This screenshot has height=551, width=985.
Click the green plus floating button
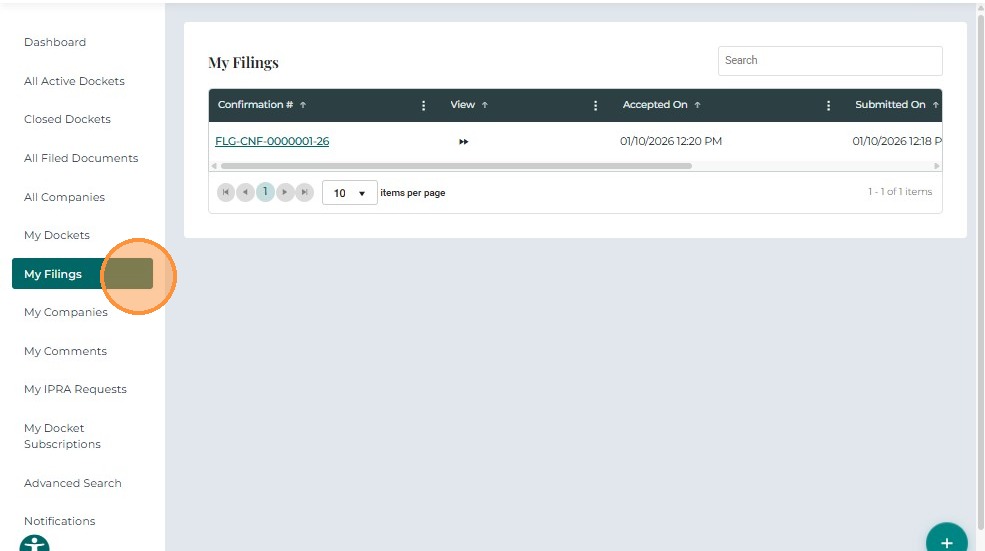click(x=947, y=538)
